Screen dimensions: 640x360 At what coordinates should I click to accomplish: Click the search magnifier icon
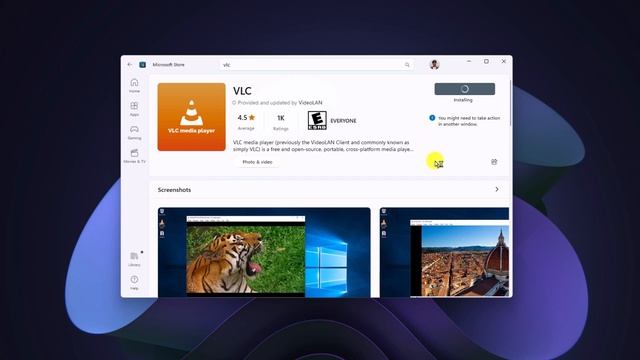(407, 64)
